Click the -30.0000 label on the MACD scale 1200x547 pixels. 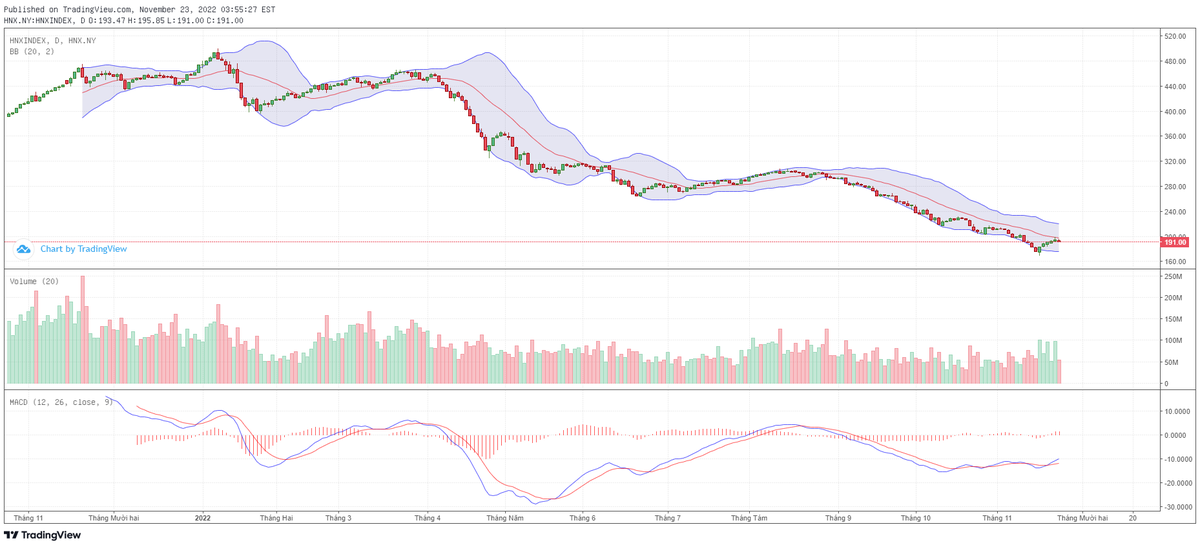pos(1173,506)
